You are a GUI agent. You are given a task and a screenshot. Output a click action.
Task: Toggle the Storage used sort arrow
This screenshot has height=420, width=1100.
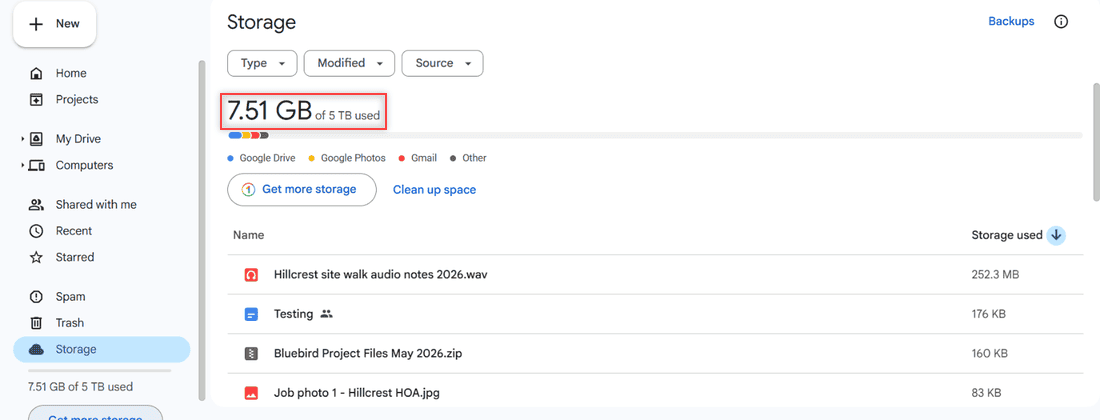(1057, 236)
